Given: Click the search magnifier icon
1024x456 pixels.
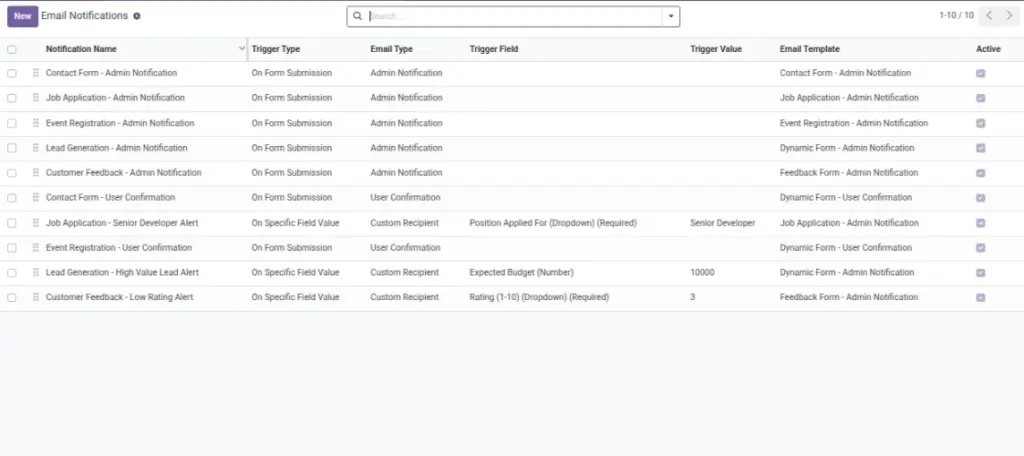Looking at the screenshot, I should click(357, 16).
